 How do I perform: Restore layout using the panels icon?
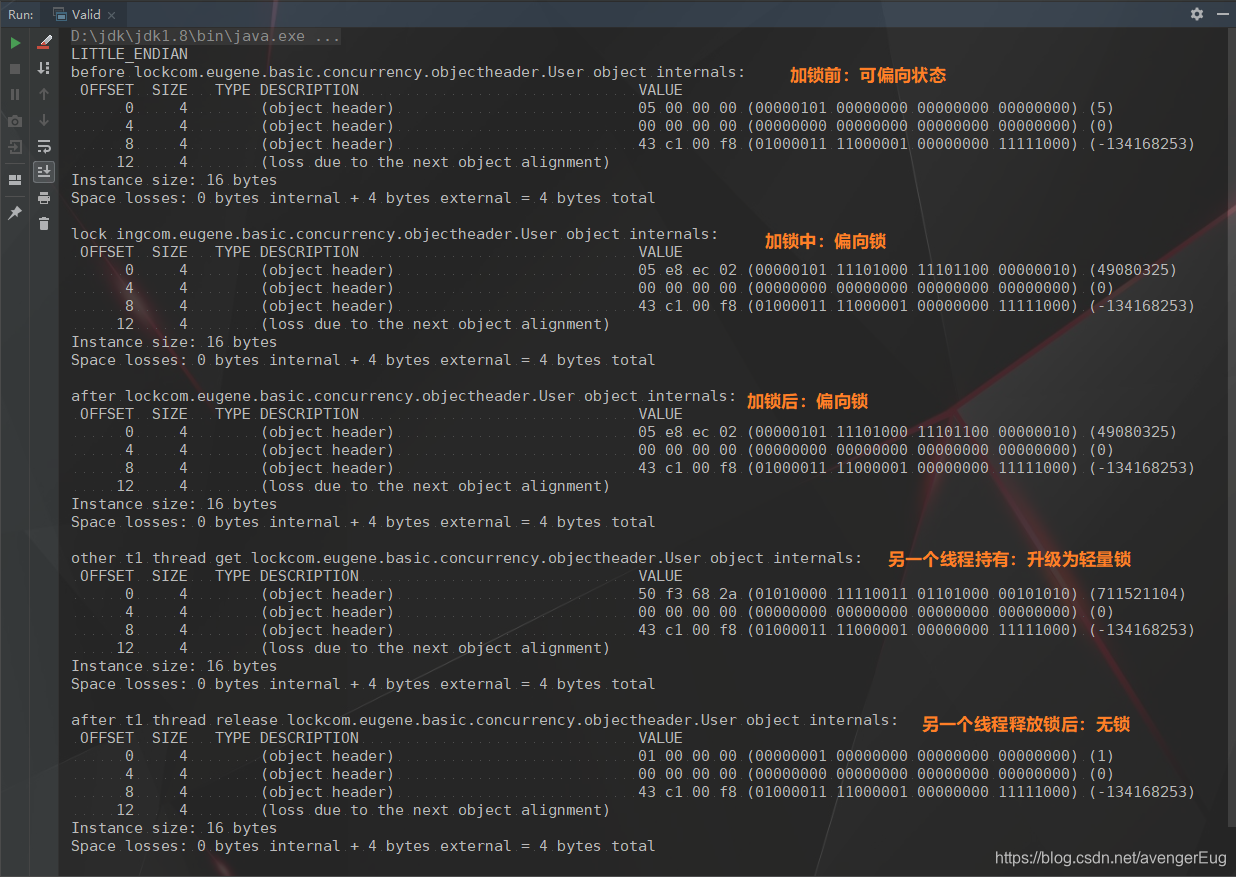[15, 180]
